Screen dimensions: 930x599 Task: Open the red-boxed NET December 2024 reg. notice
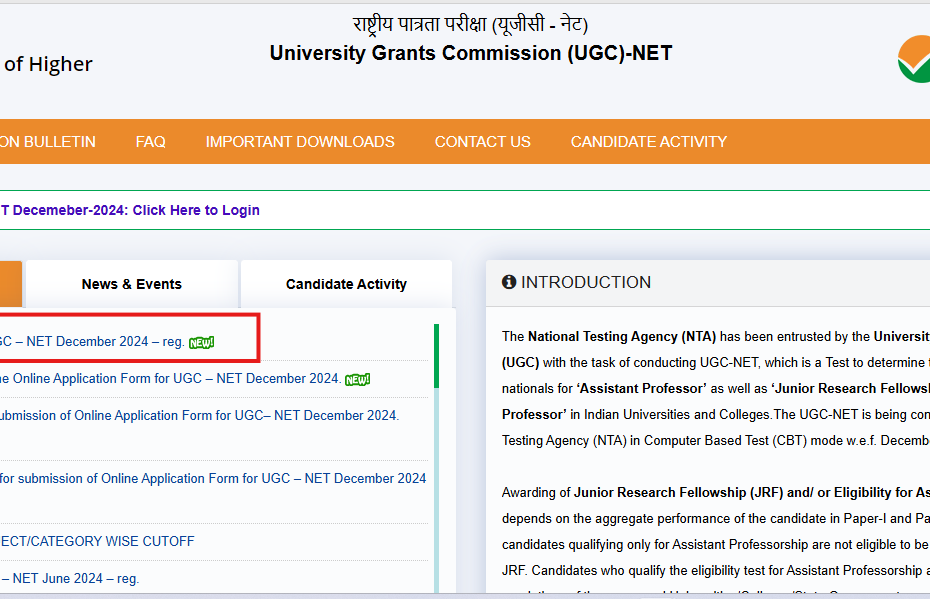coord(92,342)
